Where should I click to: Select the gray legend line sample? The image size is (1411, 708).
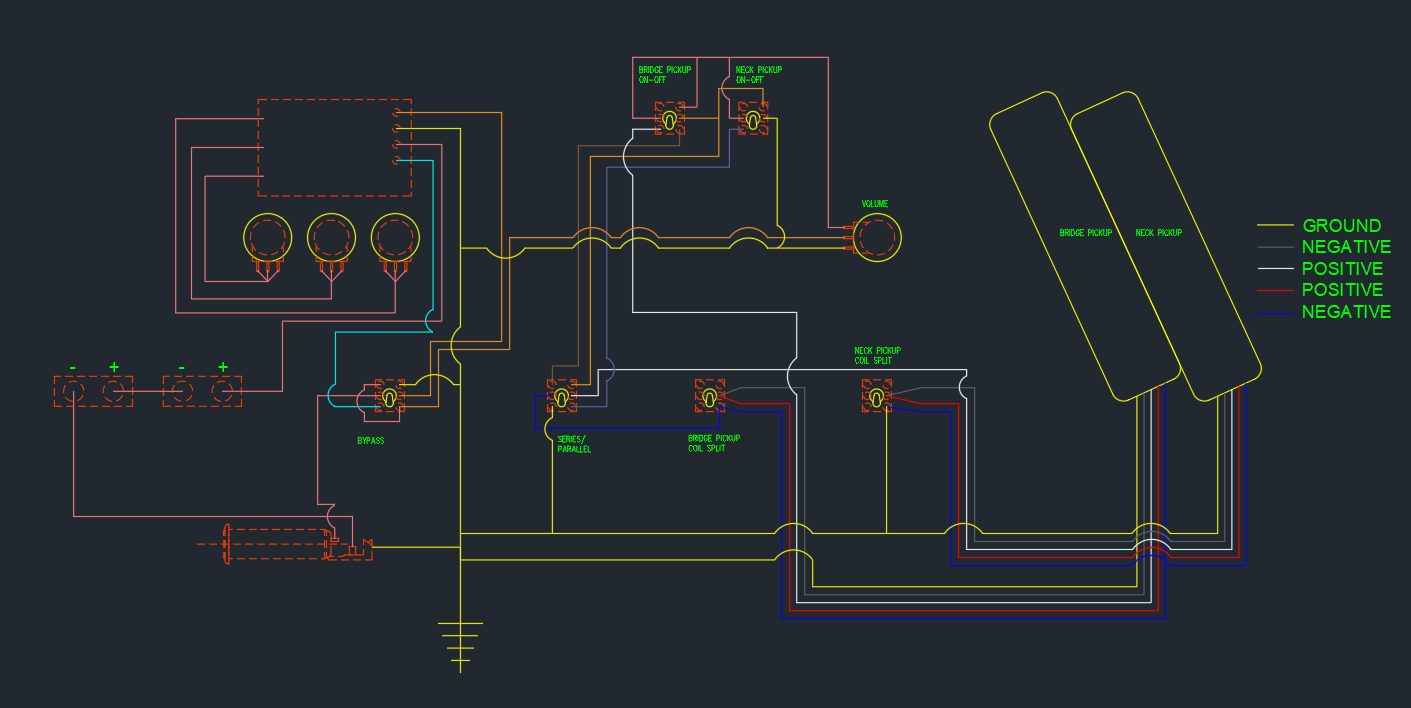point(1275,247)
